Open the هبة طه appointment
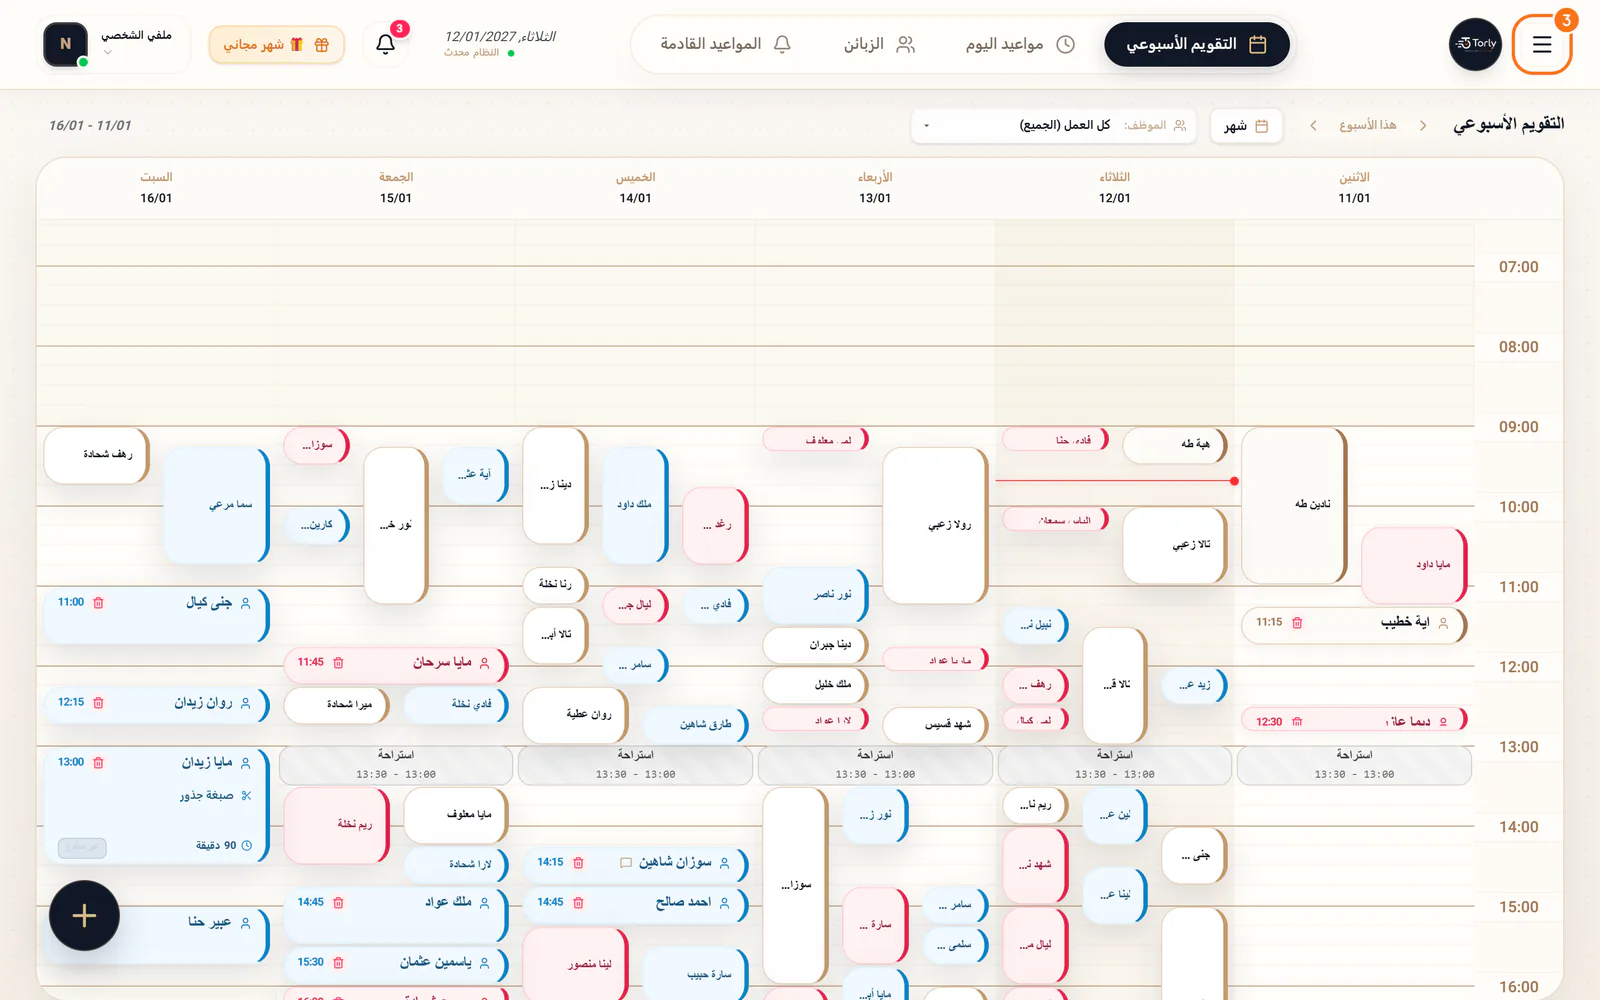 coord(1175,445)
